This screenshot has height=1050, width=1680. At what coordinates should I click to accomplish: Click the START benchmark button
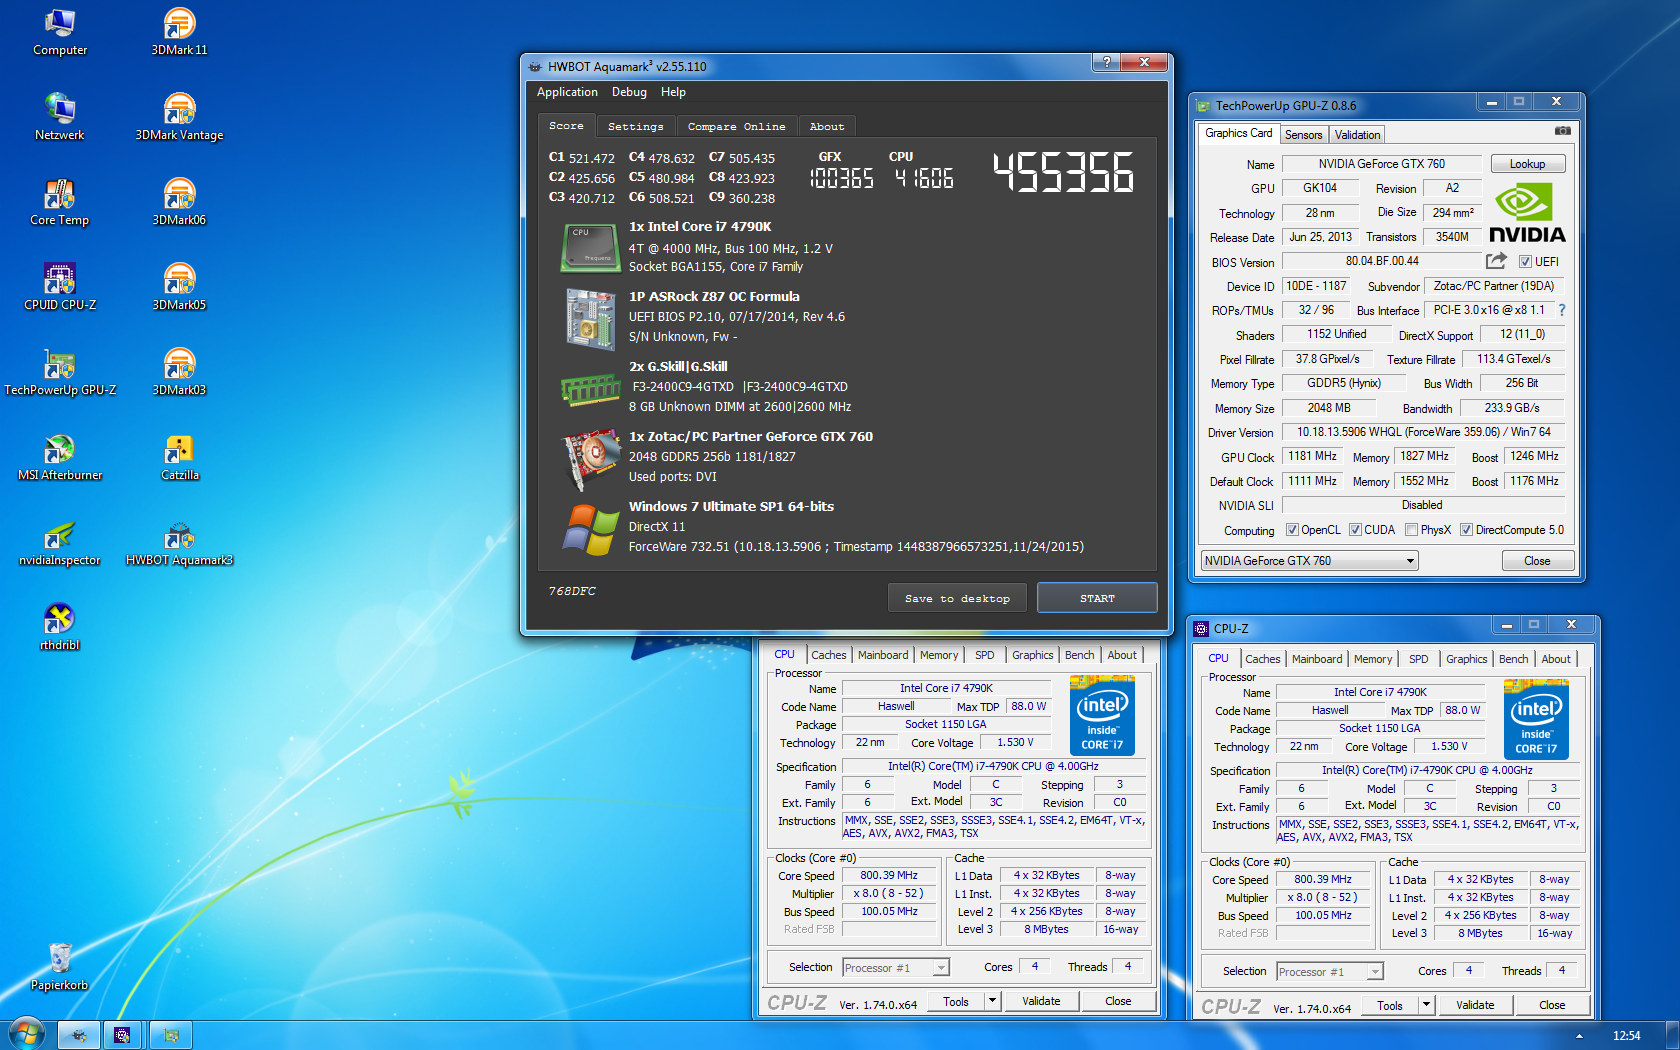1097,598
